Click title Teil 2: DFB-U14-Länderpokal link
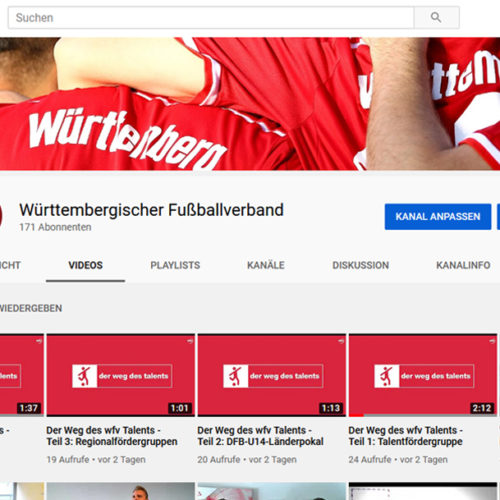 coord(260,436)
